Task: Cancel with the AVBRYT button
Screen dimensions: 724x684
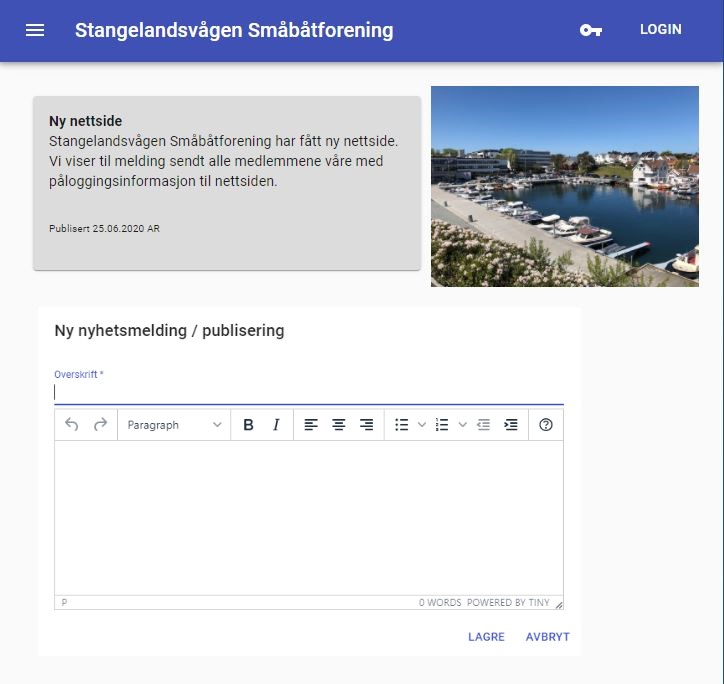Action: tap(547, 637)
